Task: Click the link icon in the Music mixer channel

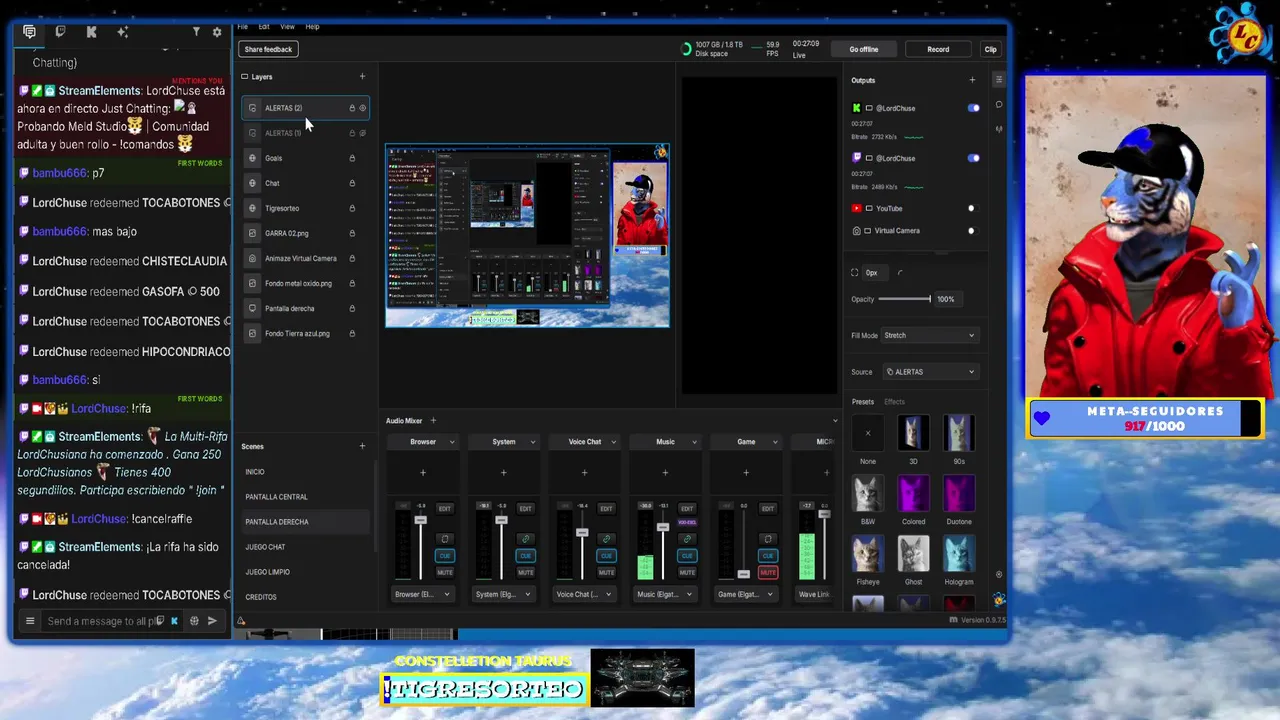Action: click(687, 539)
